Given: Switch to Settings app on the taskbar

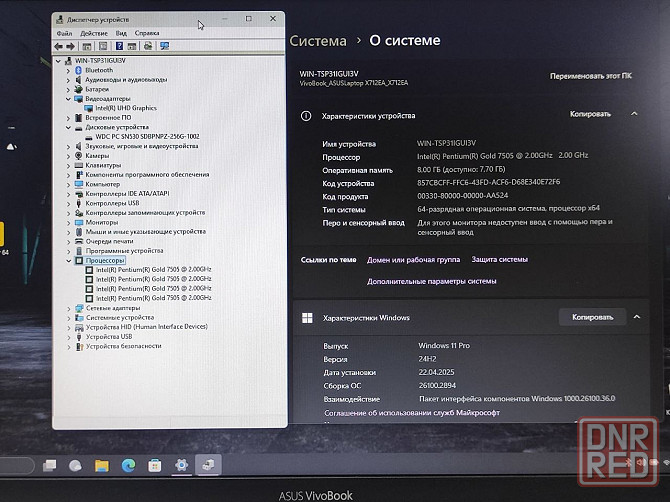Looking at the screenshot, I should 181,465.
